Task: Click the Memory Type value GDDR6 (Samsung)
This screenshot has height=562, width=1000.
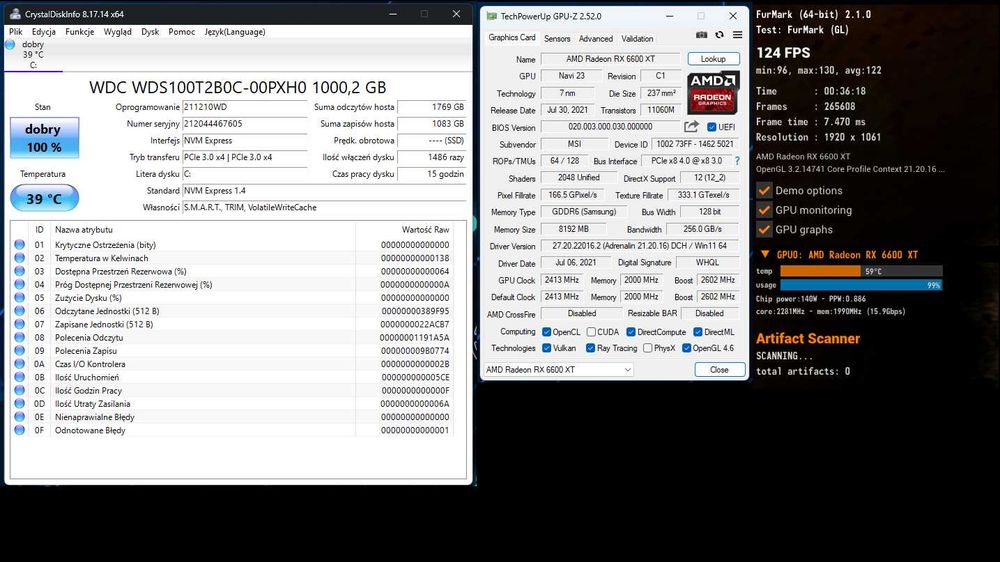Action: tap(584, 212)
